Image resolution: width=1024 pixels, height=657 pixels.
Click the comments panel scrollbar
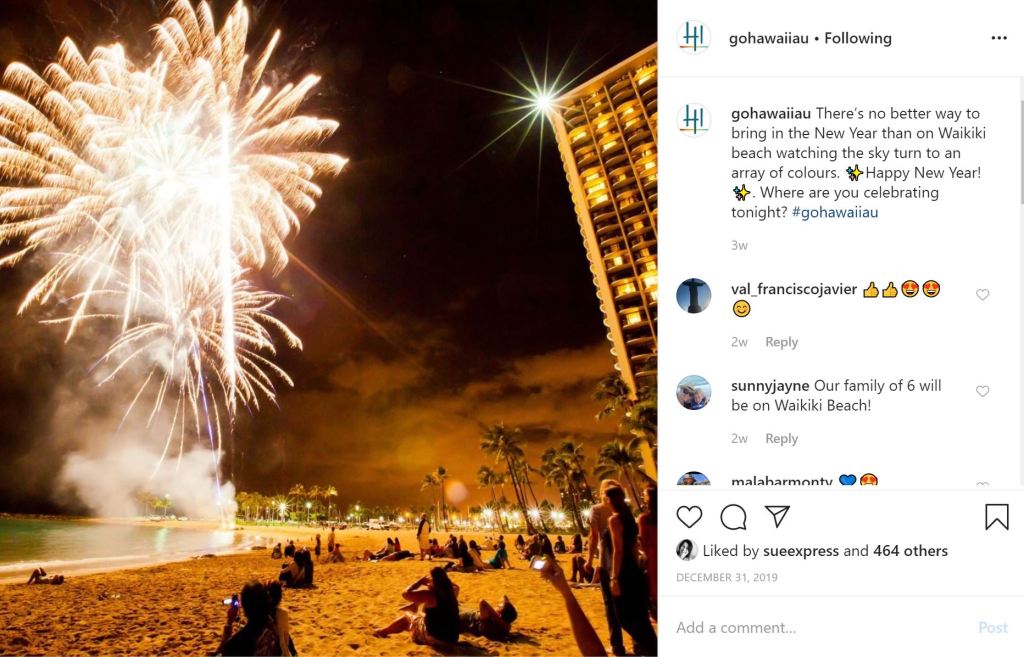tap(1021, 150)
